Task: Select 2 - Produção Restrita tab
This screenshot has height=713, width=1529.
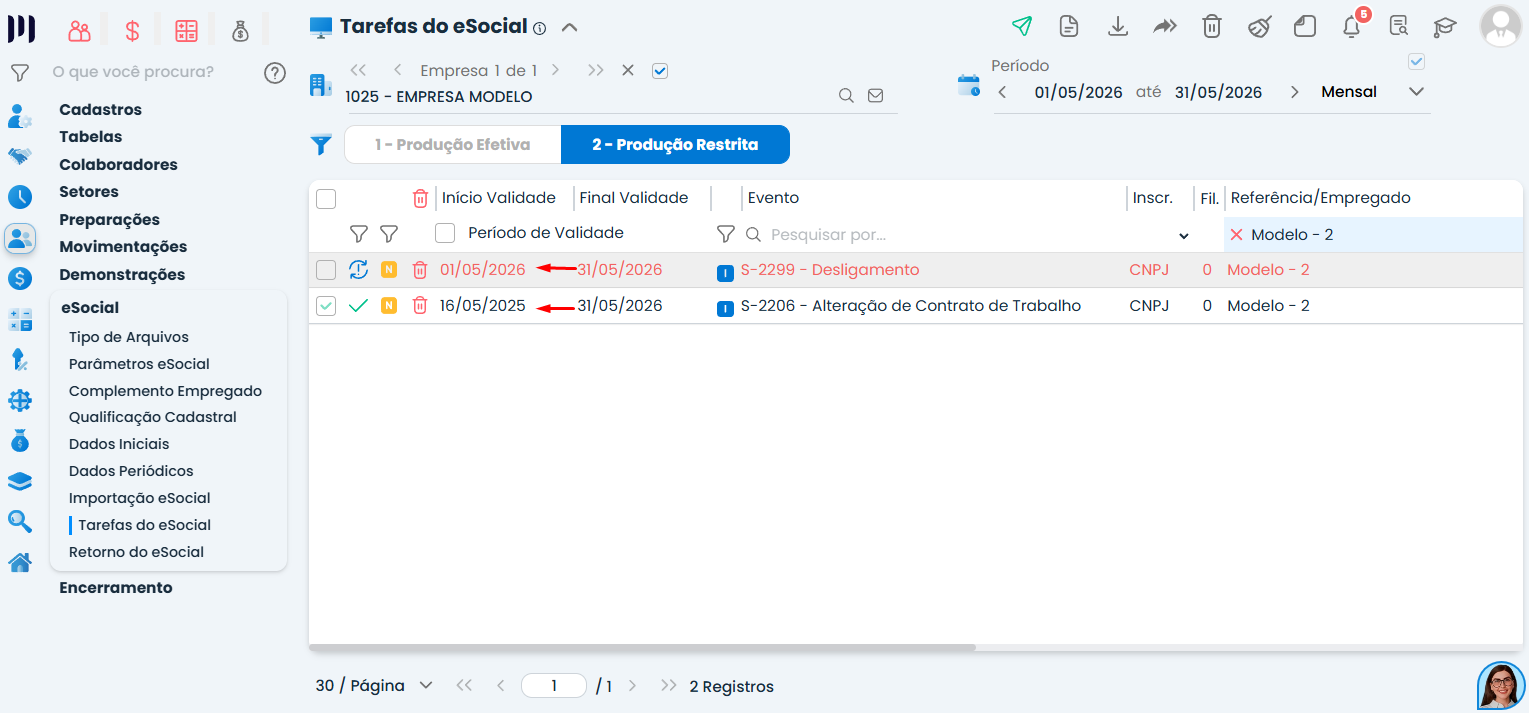Action: pos(675,145)
